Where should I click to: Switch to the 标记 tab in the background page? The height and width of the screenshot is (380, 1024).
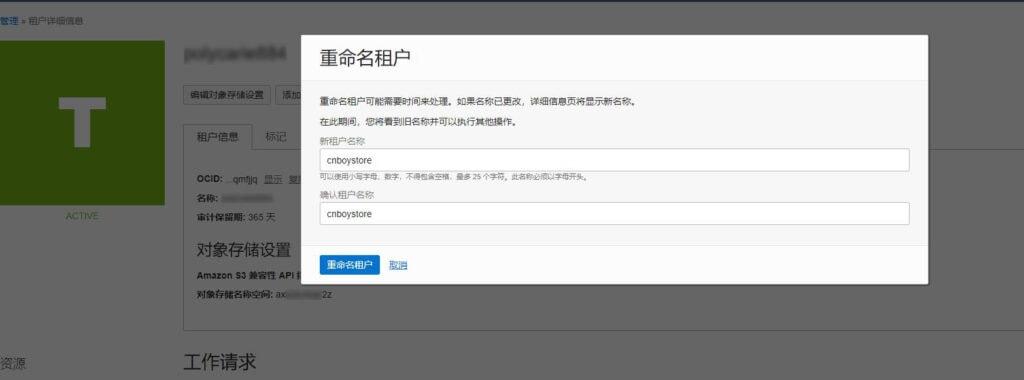tap(276, 137)
